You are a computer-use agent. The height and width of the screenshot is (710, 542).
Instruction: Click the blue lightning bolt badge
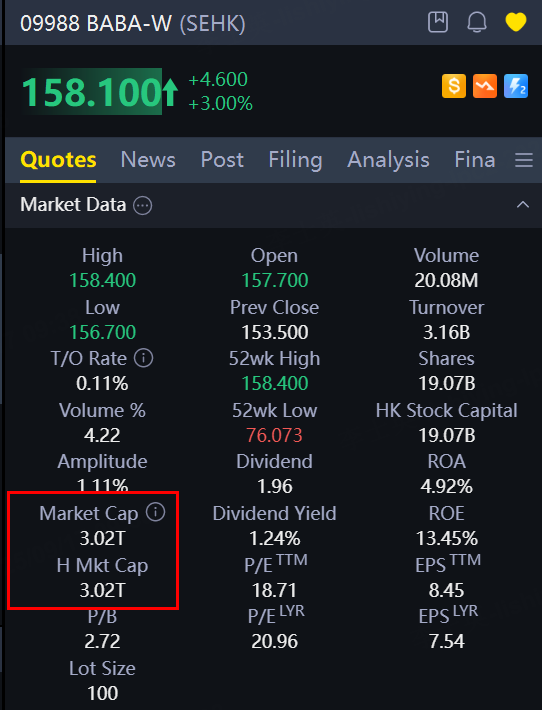tap(516, 86)
